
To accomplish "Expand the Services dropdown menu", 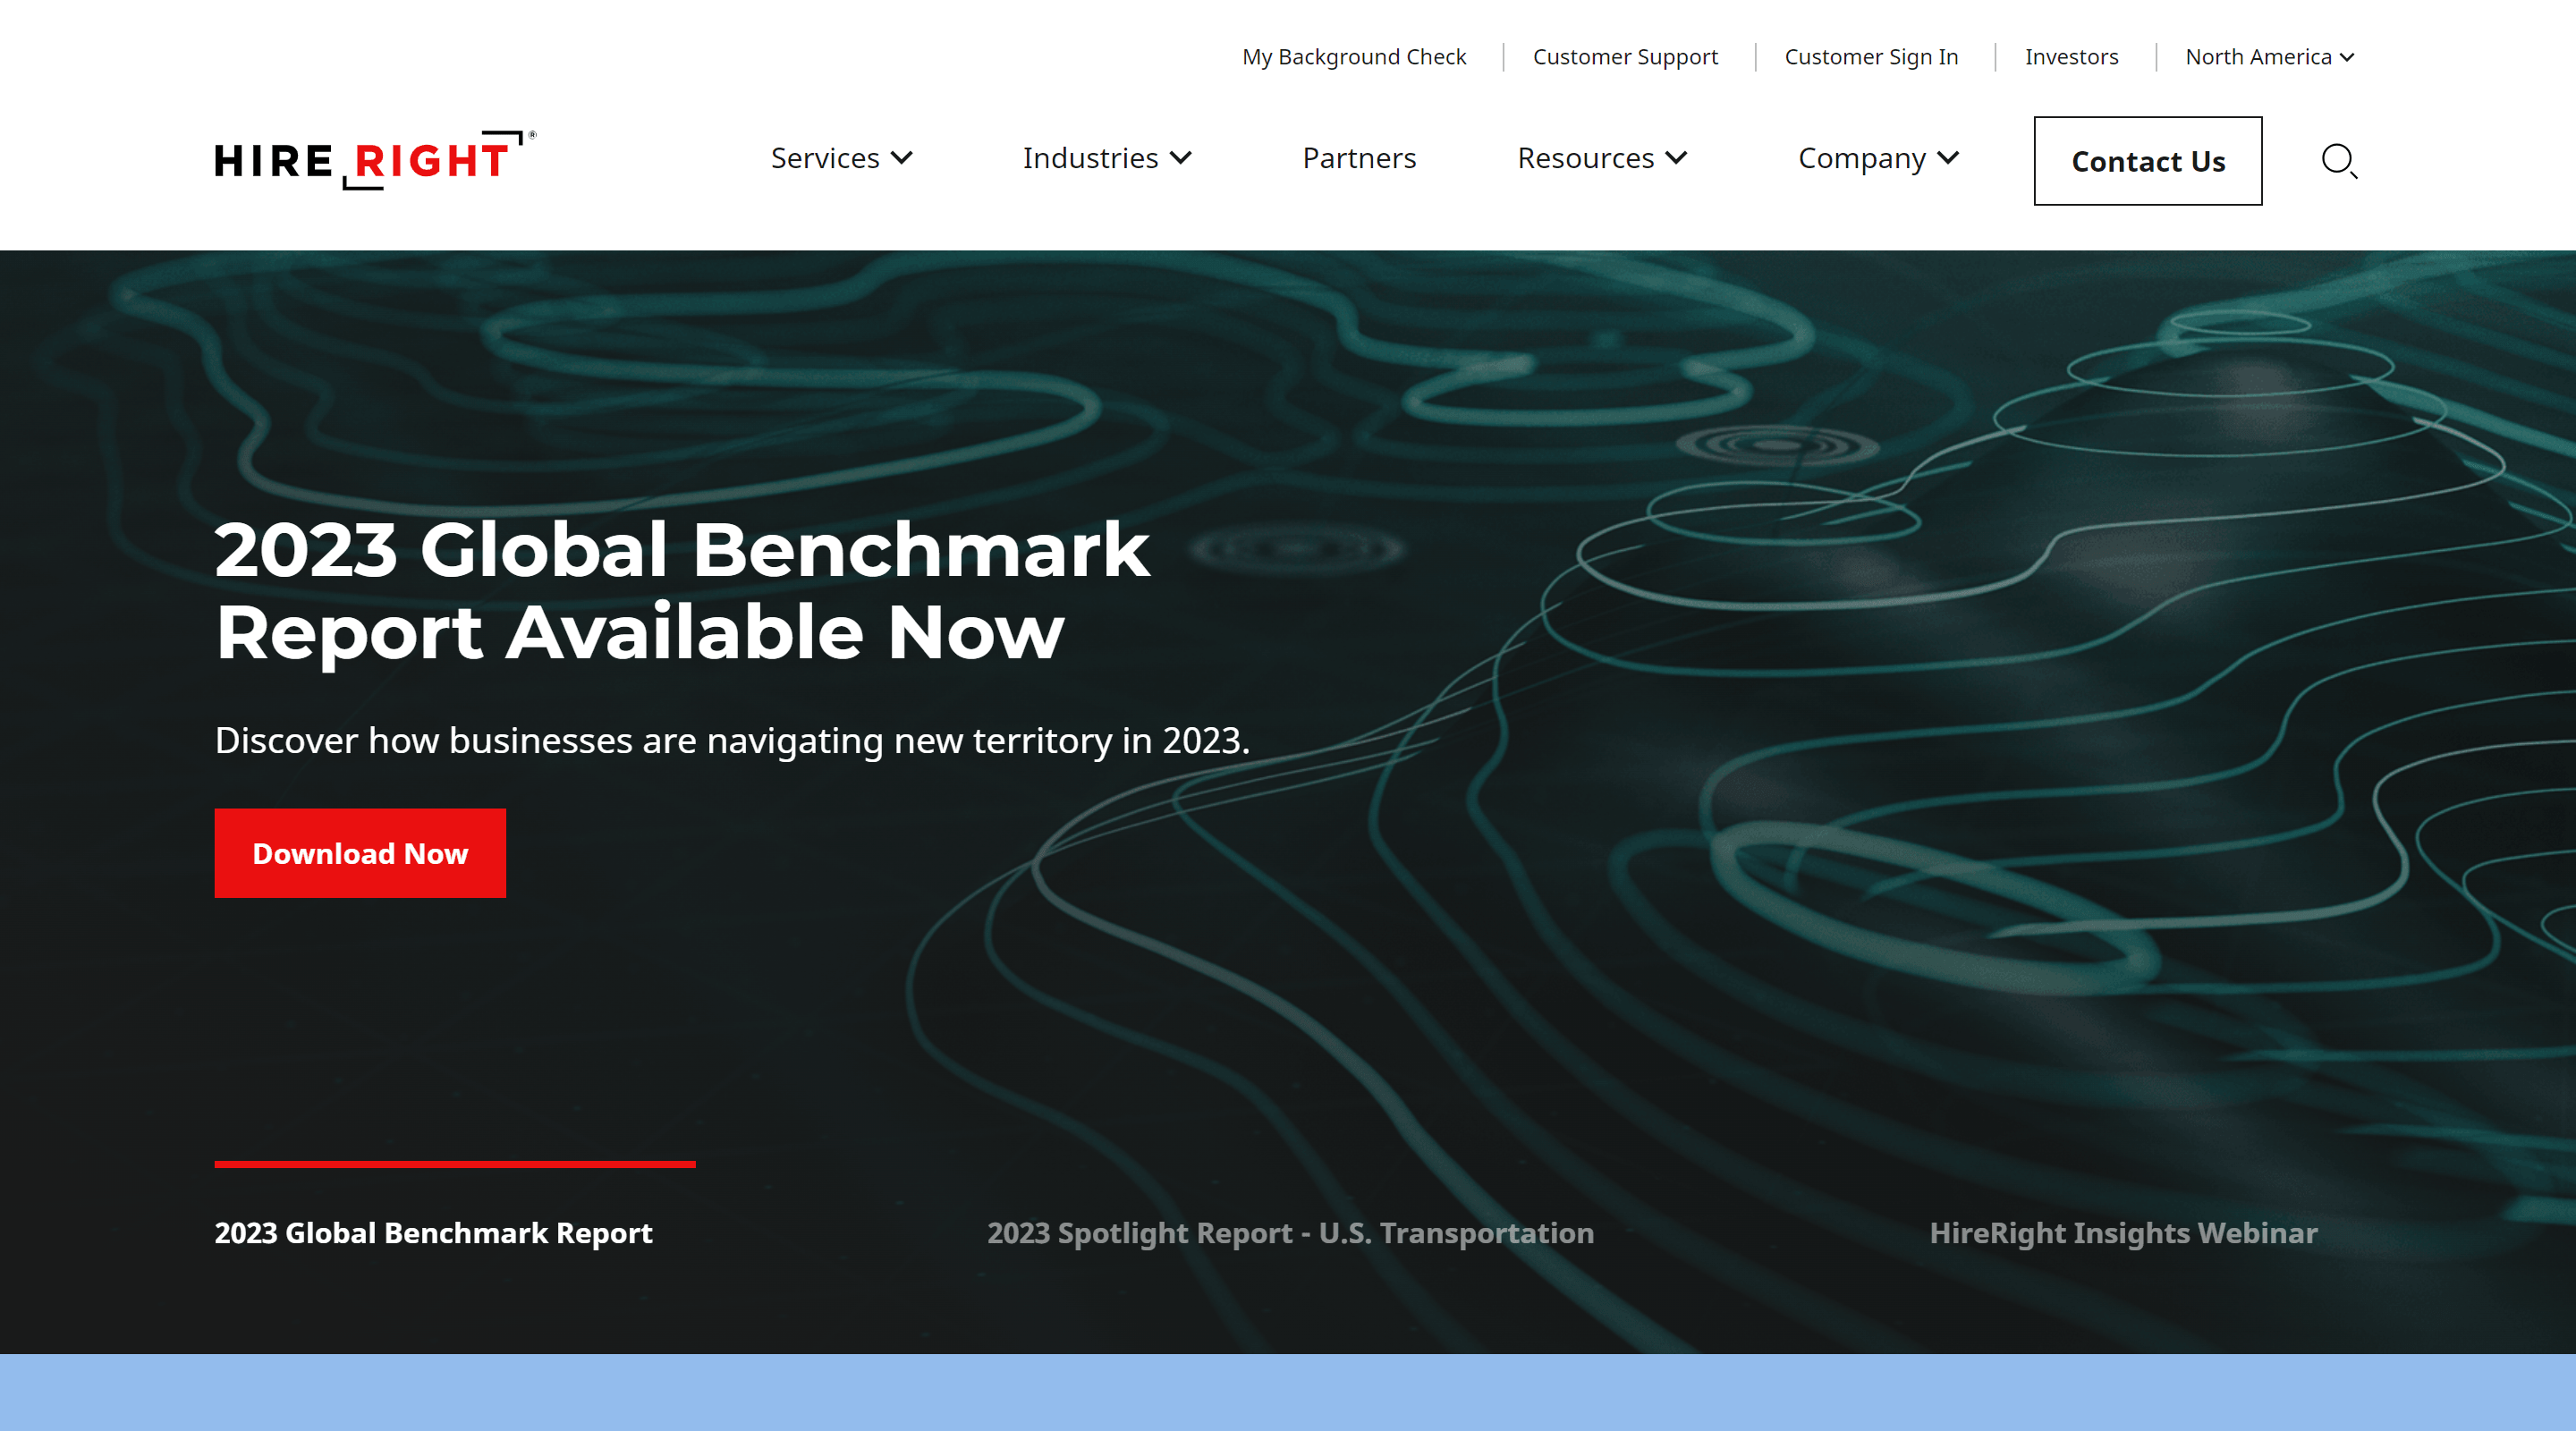I will (840, 158).
